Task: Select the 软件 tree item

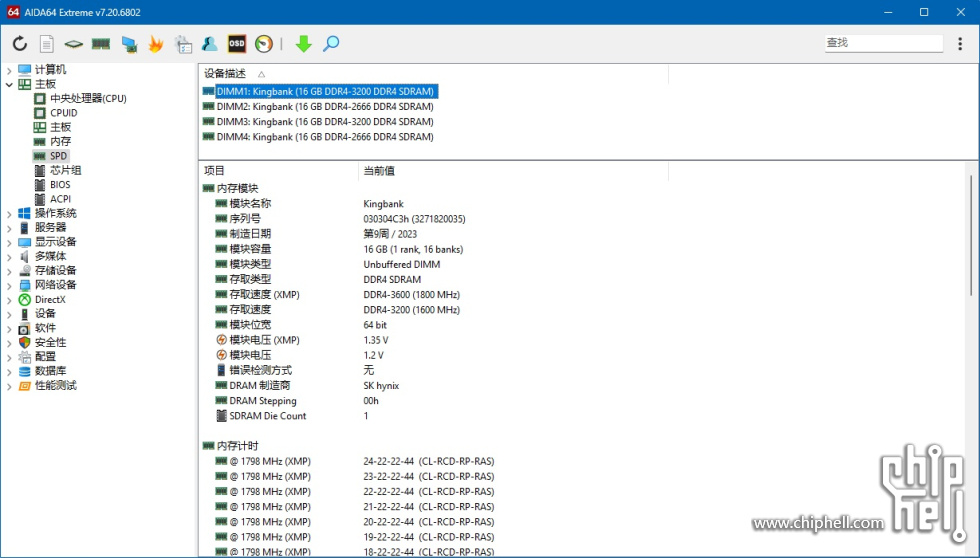Action: 45,328
